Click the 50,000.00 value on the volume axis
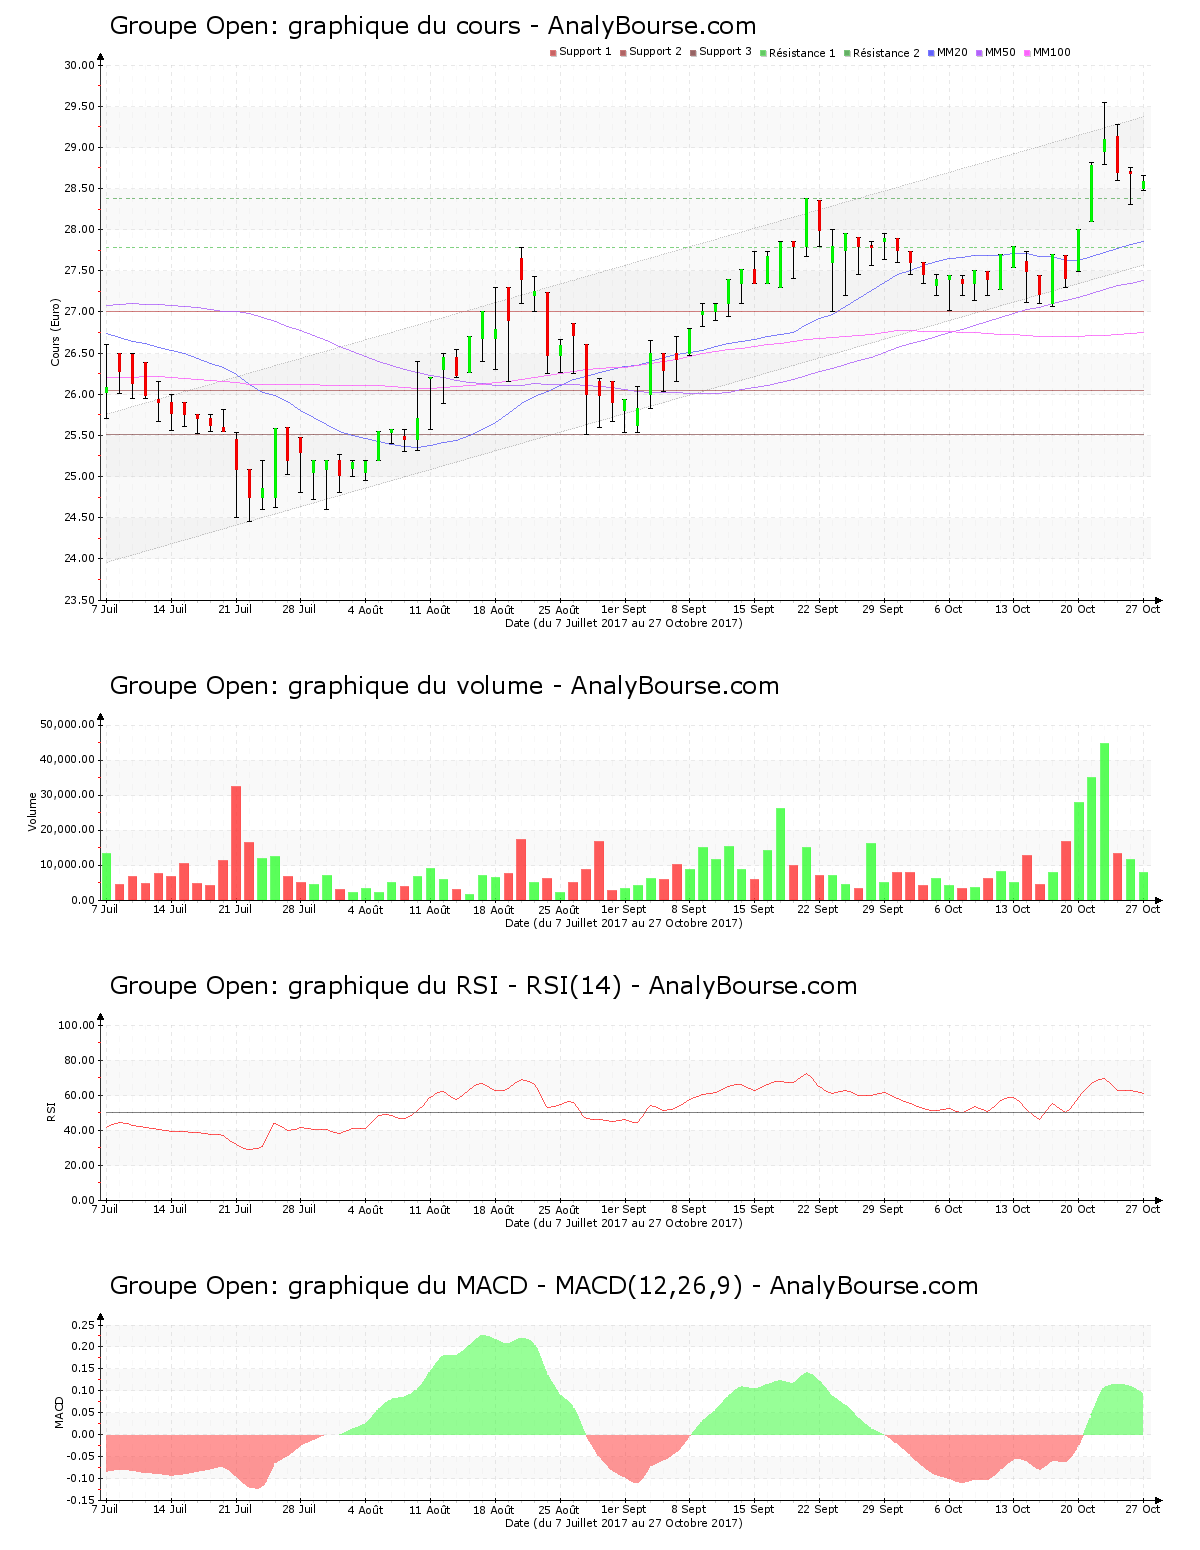 pyautogui.click(x=67, y=724)
